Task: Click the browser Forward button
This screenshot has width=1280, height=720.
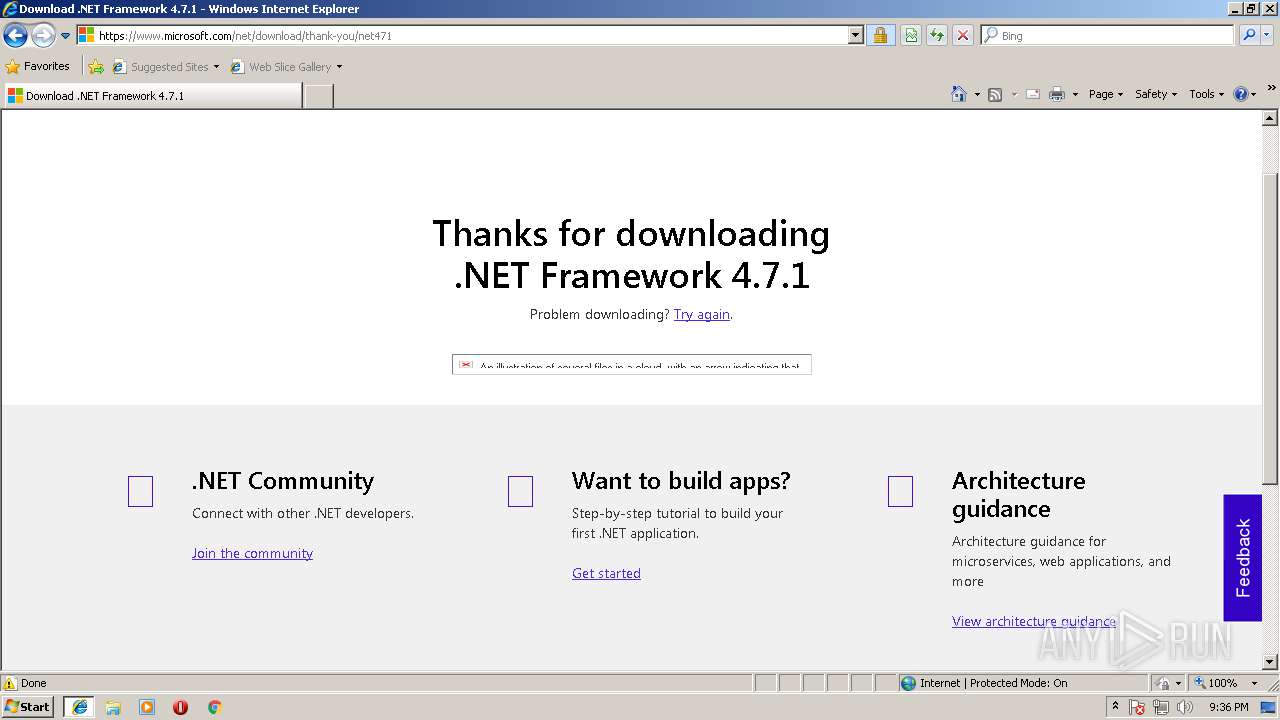Action: pos(43,36)
